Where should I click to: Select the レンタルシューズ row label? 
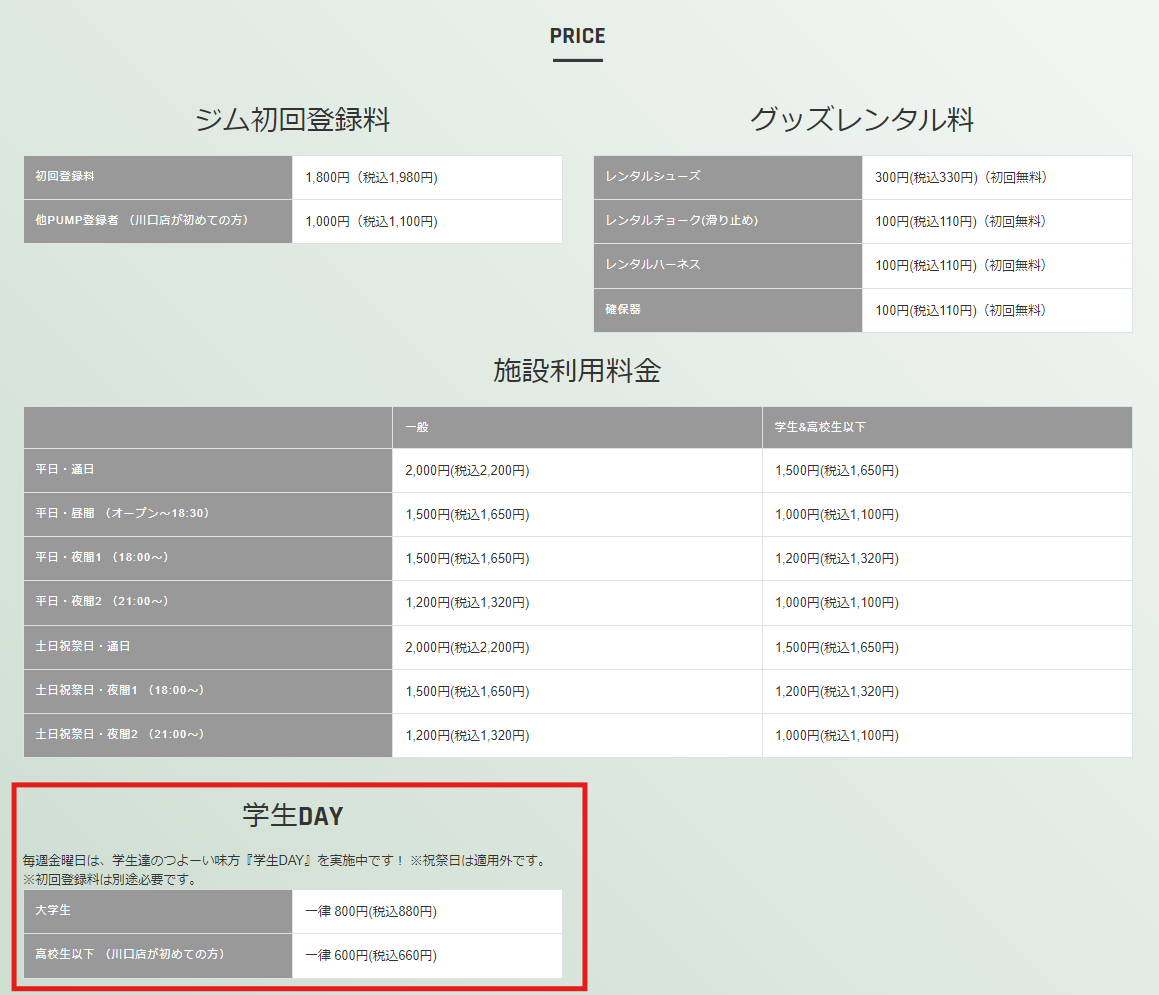[653, 177]
